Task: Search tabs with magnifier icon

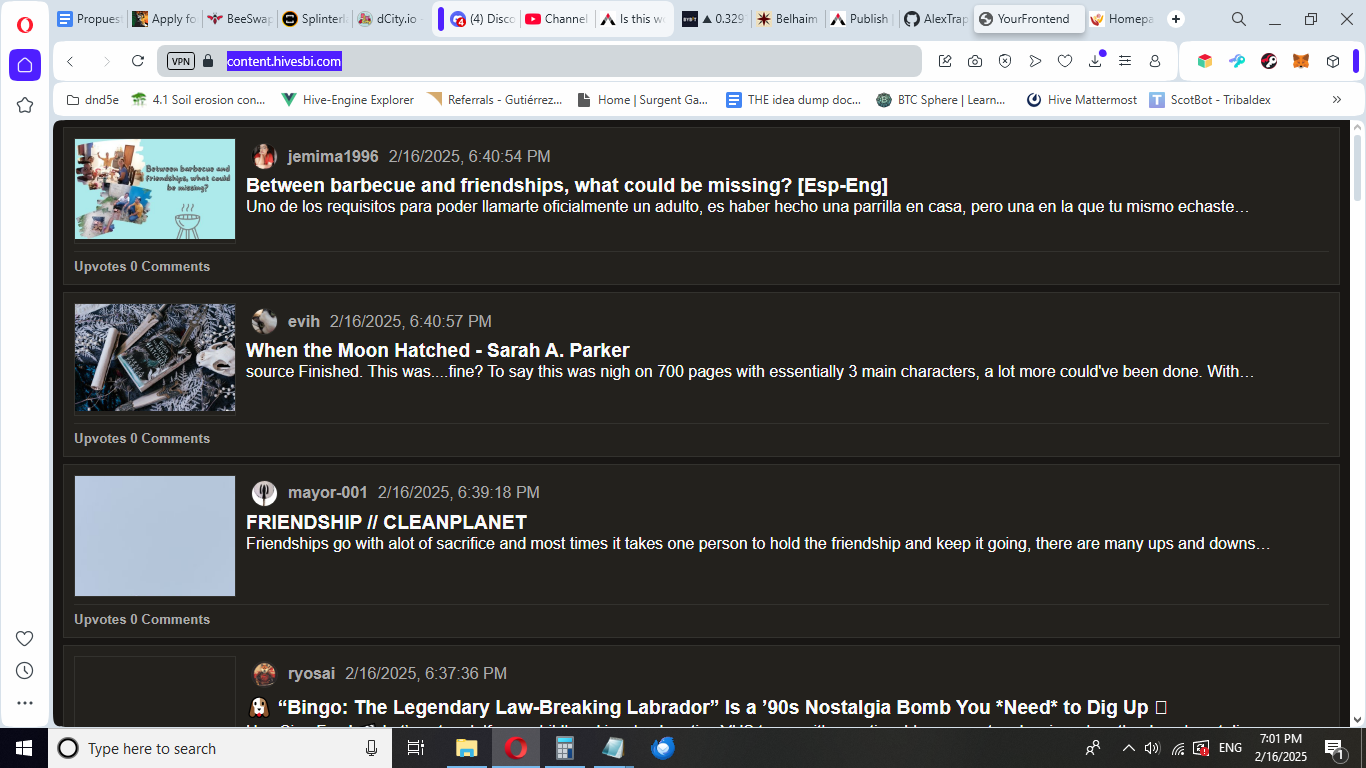Action: 1239,19
